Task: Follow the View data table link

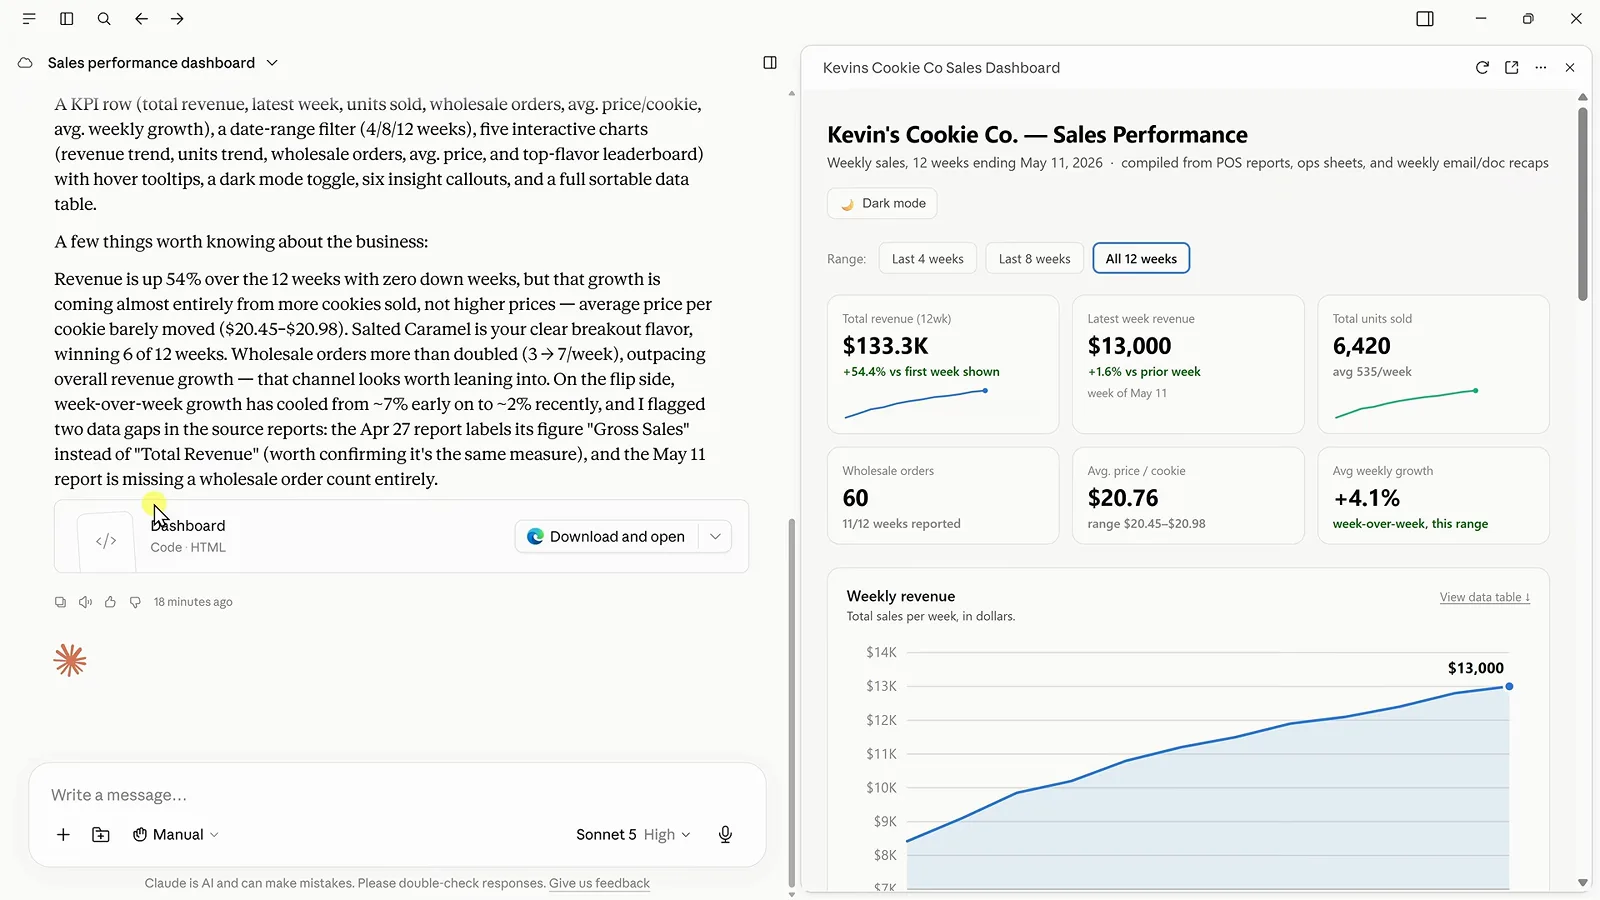Action: pyautogui.click(x=1485, y=597)
